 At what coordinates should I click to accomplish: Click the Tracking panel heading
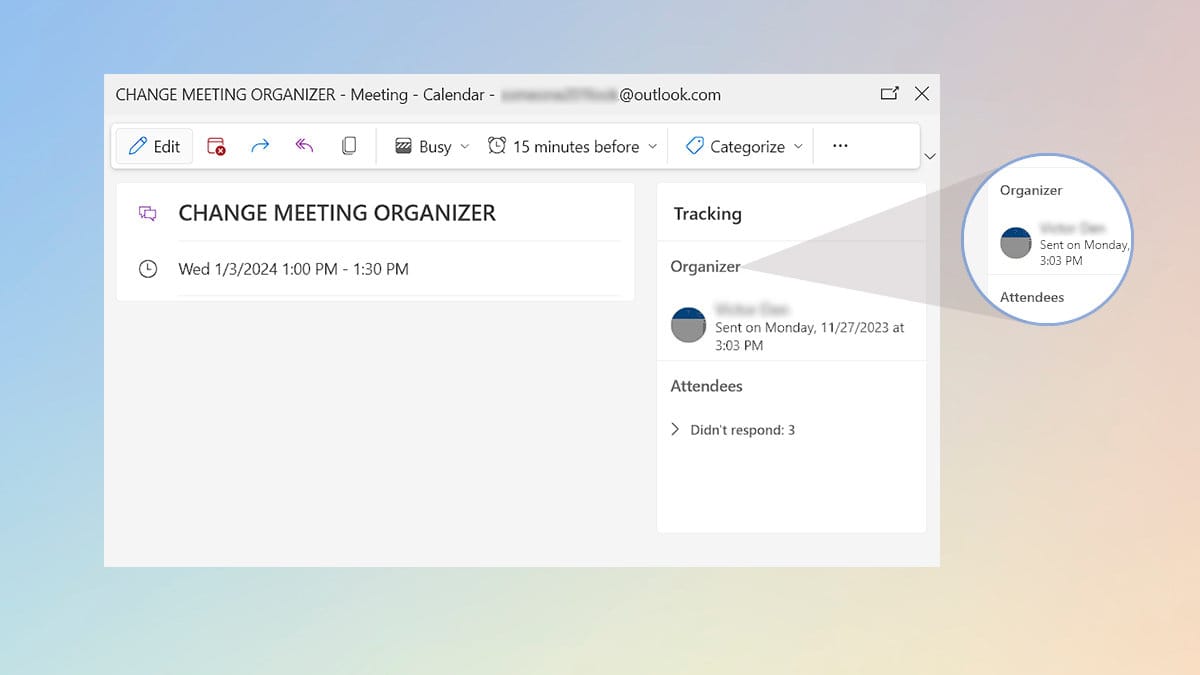(x=707, y=214)
